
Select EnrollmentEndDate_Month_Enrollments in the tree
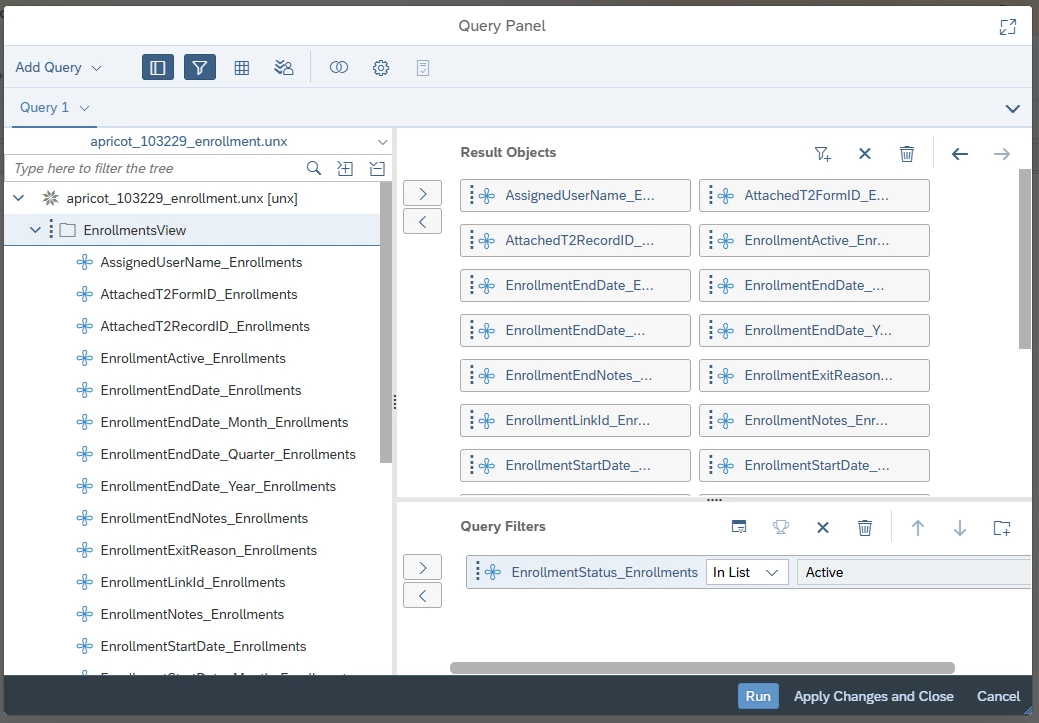point(224,422)
